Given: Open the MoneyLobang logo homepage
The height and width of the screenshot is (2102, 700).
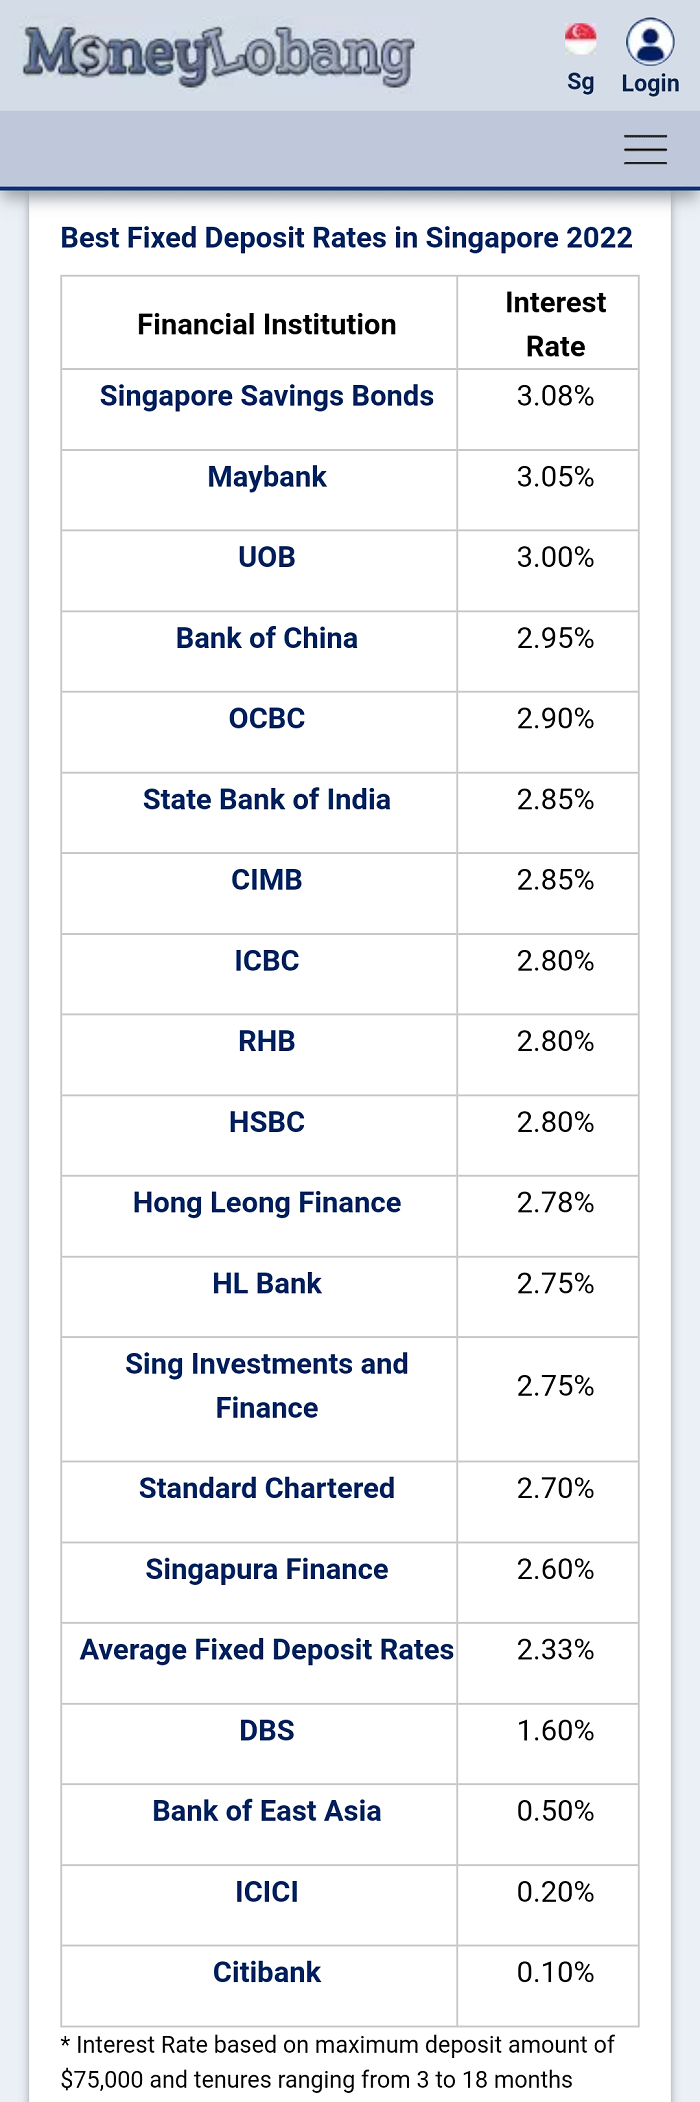Looking at the screenshot, I should click(218, 56).
